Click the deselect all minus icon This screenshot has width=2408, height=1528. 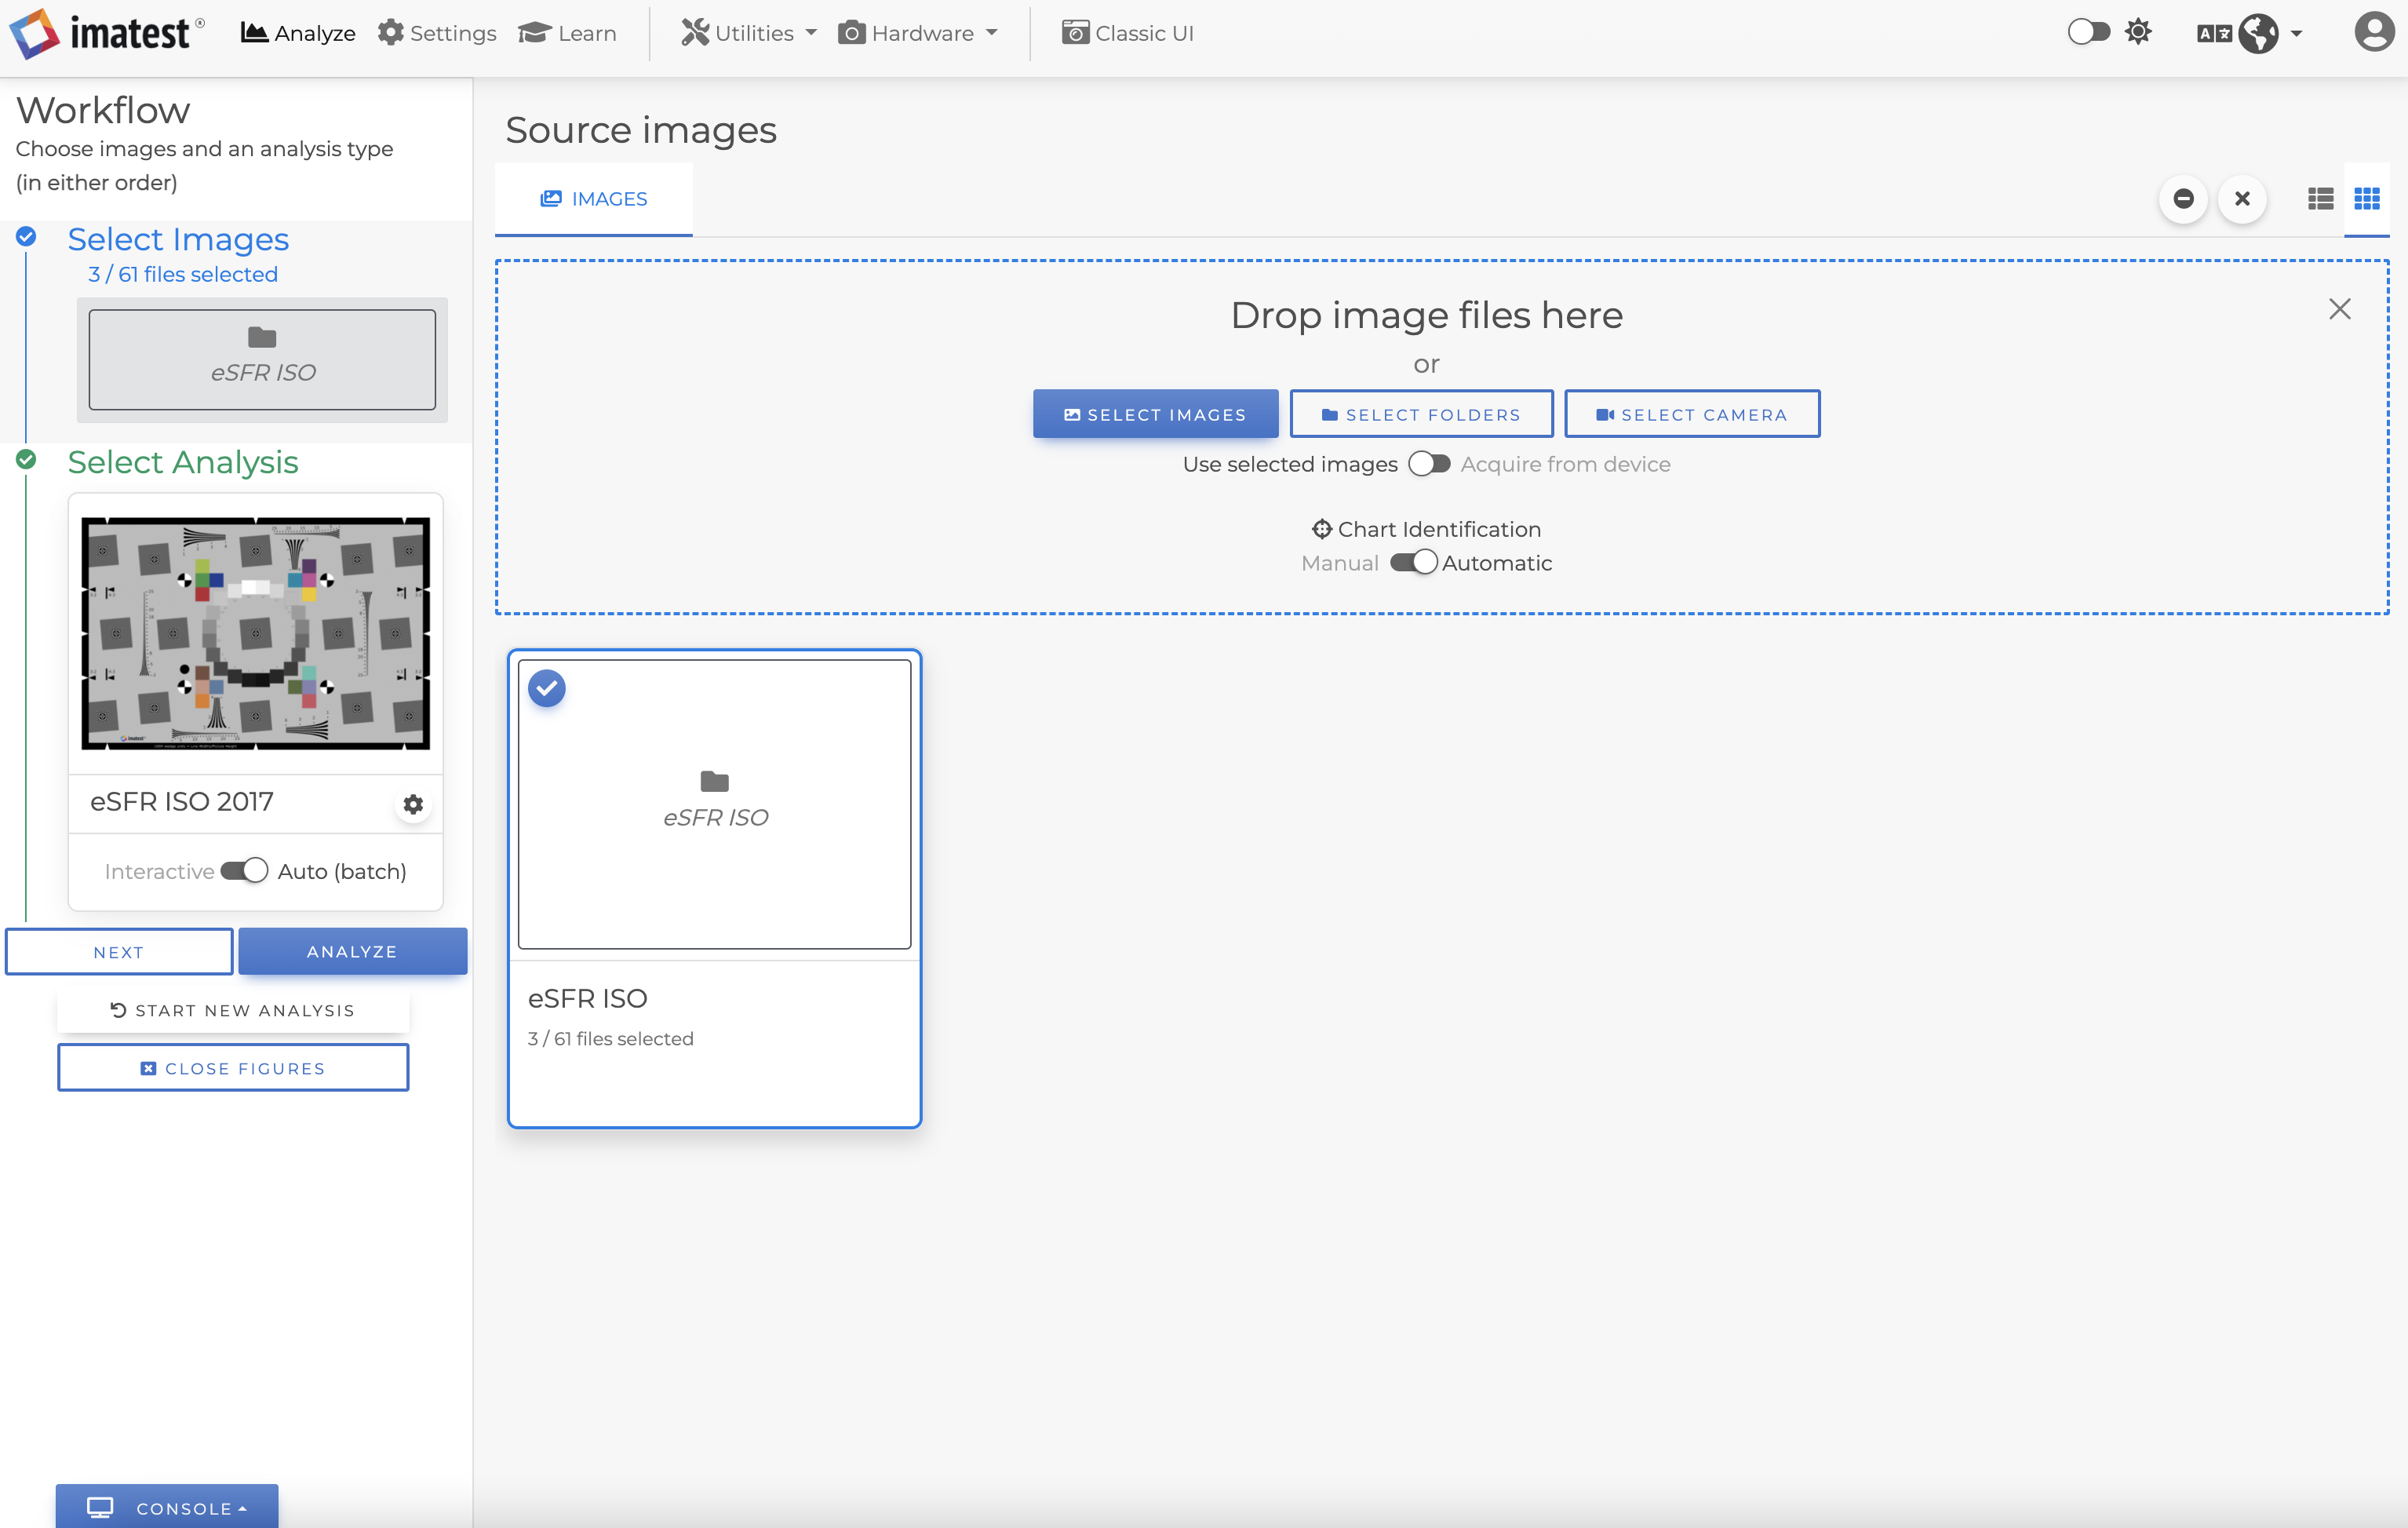coord(2184,198)
